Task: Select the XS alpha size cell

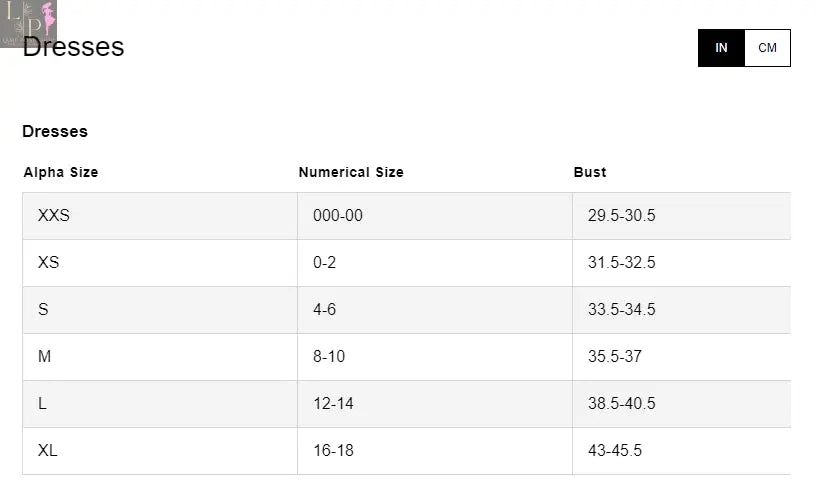Action: [x=49, y=263]
